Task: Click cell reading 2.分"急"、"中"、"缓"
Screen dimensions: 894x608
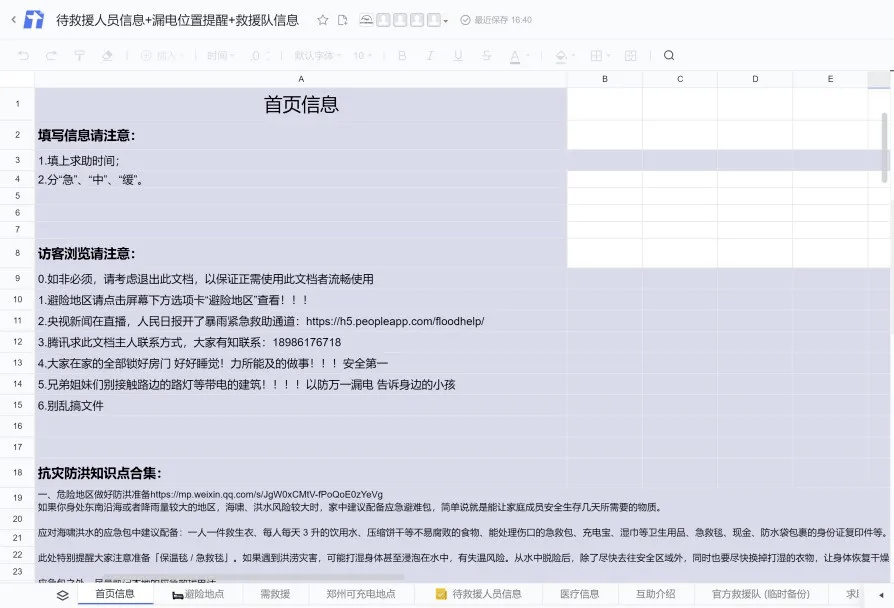Action: [301, 180]
